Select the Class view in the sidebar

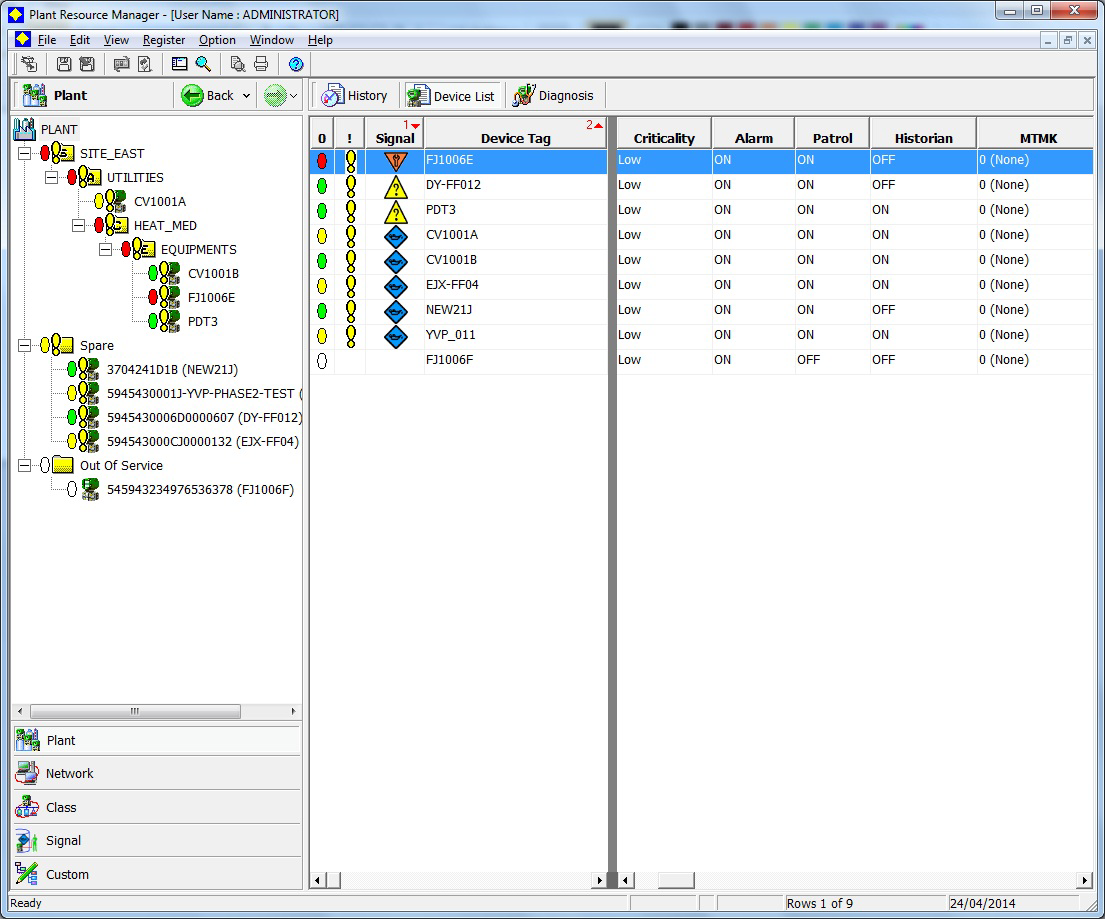click(x=60, y=807)
